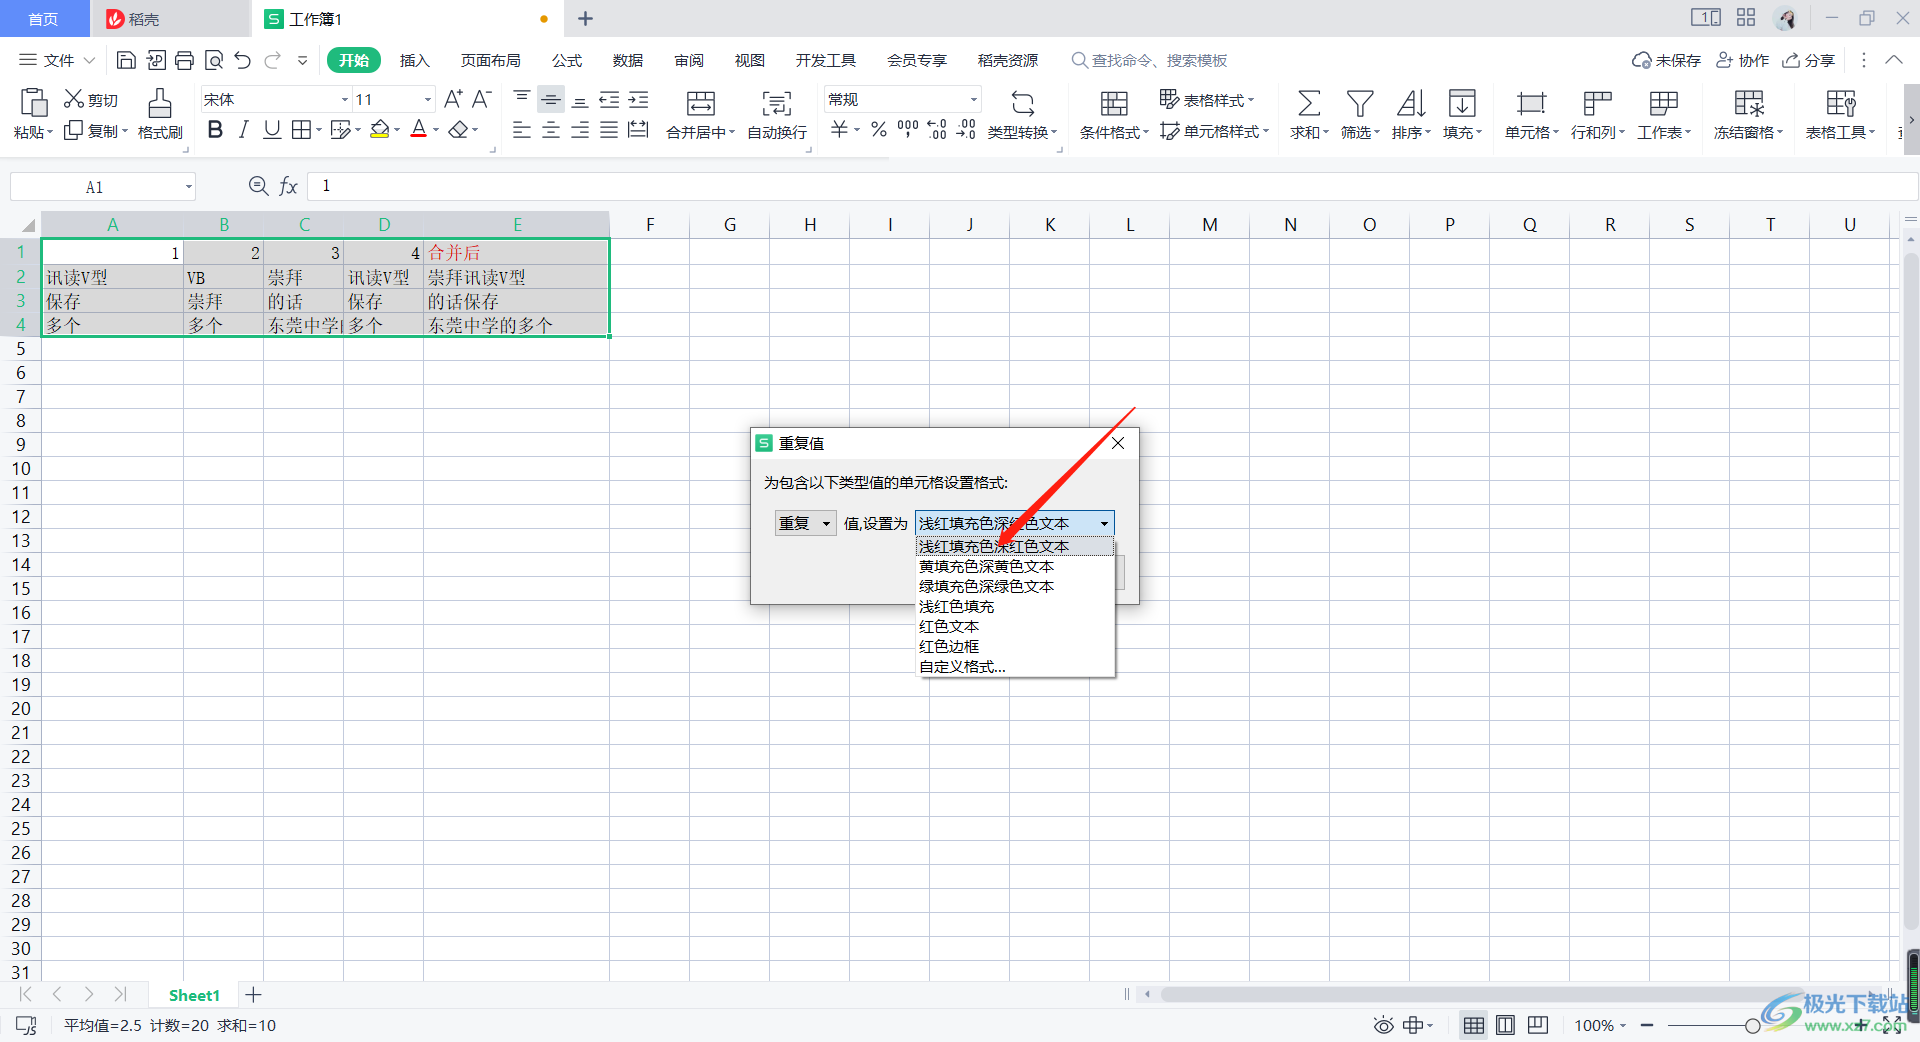Select 红色边框 option

1015,646
